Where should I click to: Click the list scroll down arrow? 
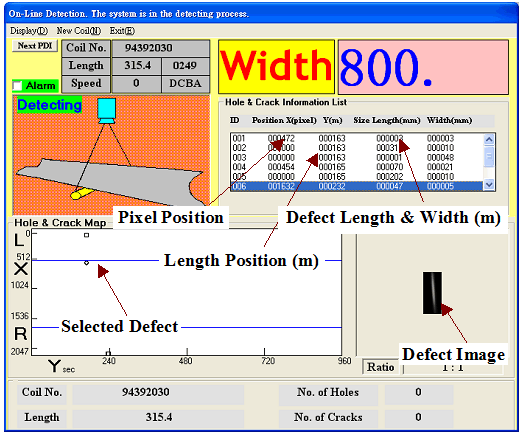(x=489, y=184)
